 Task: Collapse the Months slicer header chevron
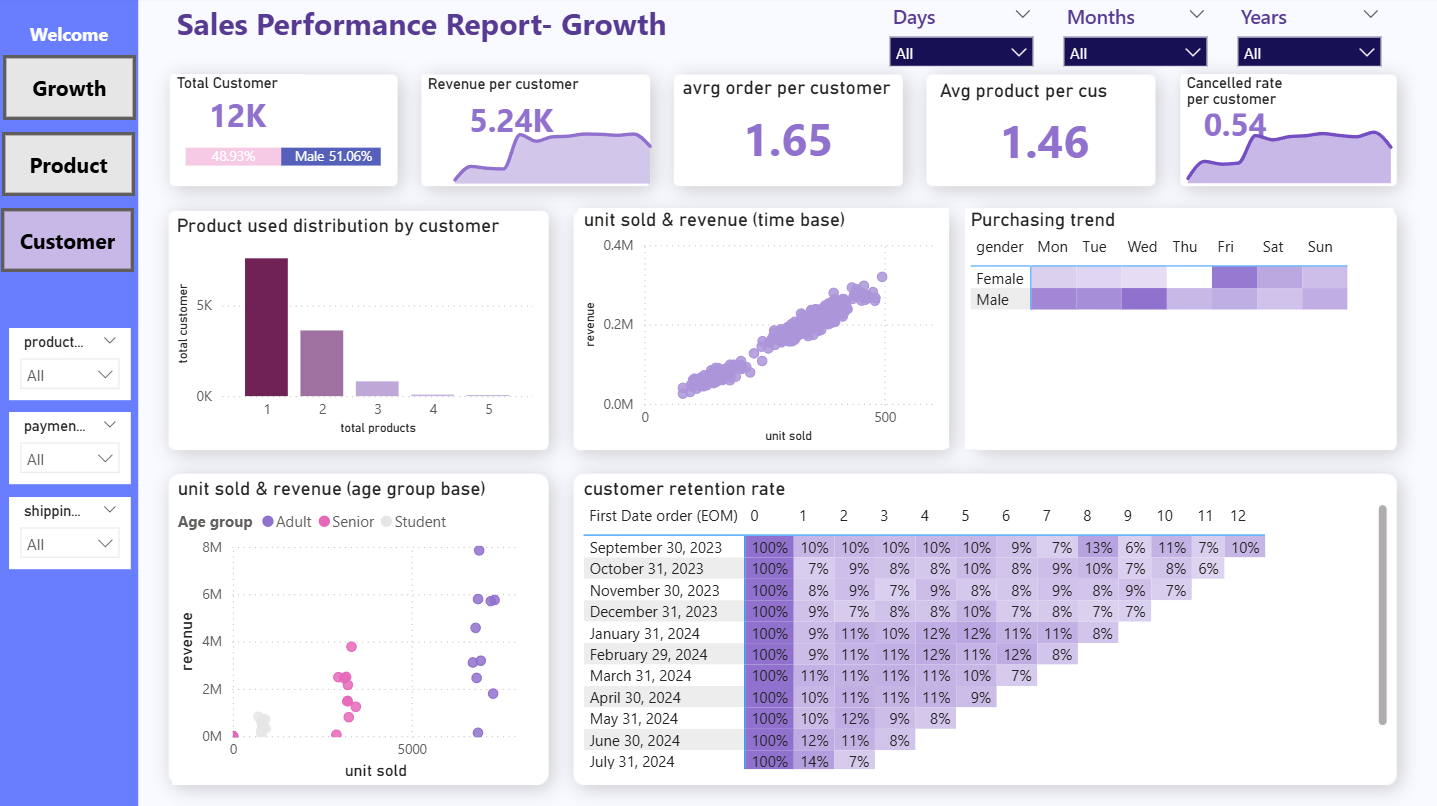tap(1197, 14)
